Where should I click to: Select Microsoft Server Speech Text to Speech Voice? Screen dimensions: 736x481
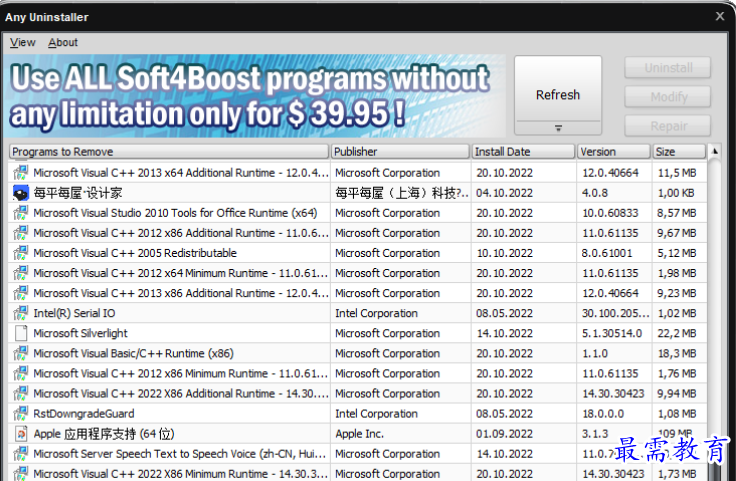[x=180, y=454]
